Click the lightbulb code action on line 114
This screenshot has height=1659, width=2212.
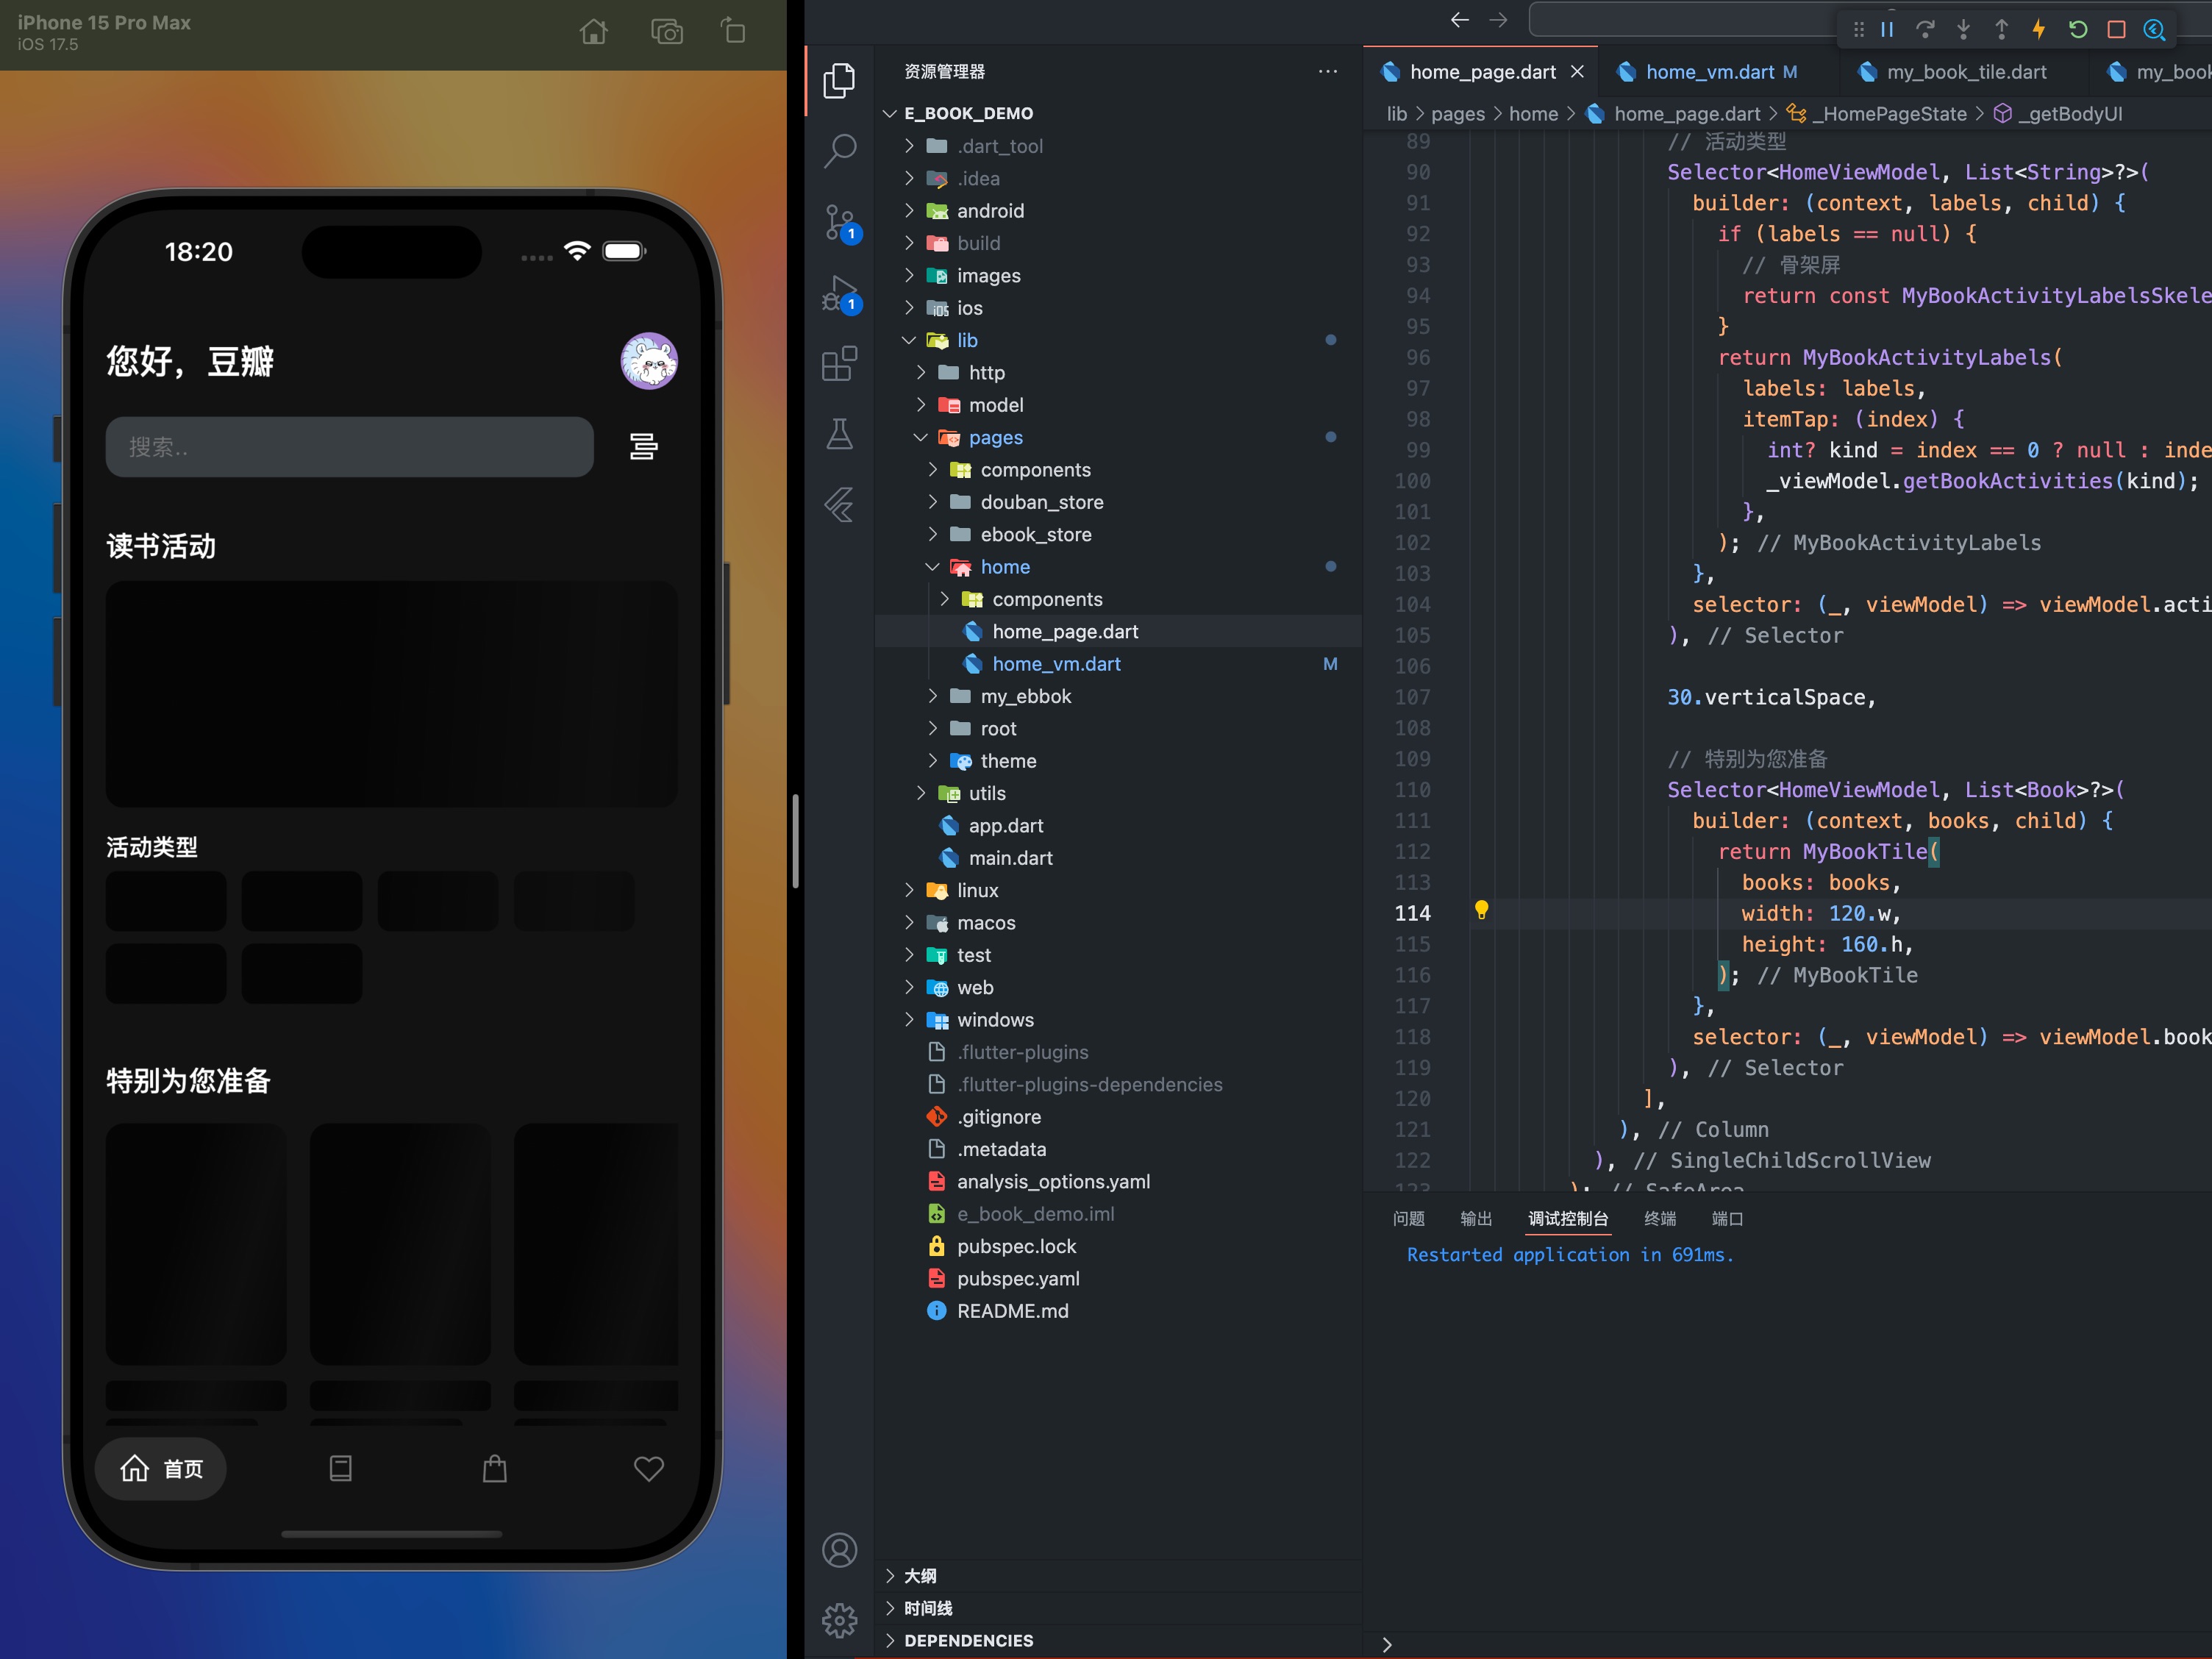1481,910
